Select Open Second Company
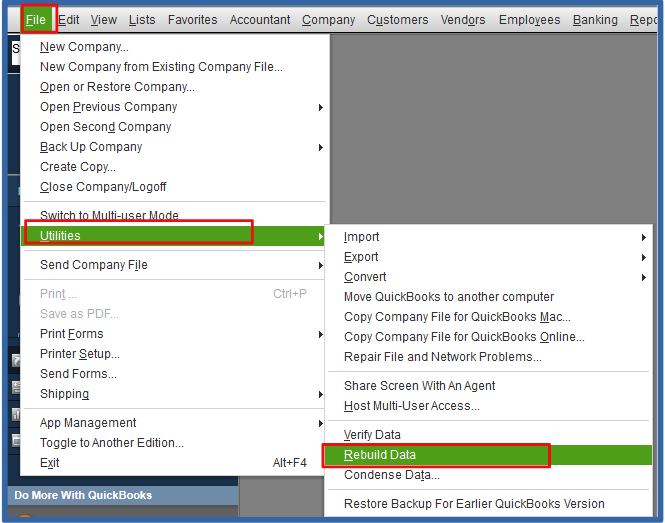The width and height of the screenshot is (665, 523). pos(174,126)
